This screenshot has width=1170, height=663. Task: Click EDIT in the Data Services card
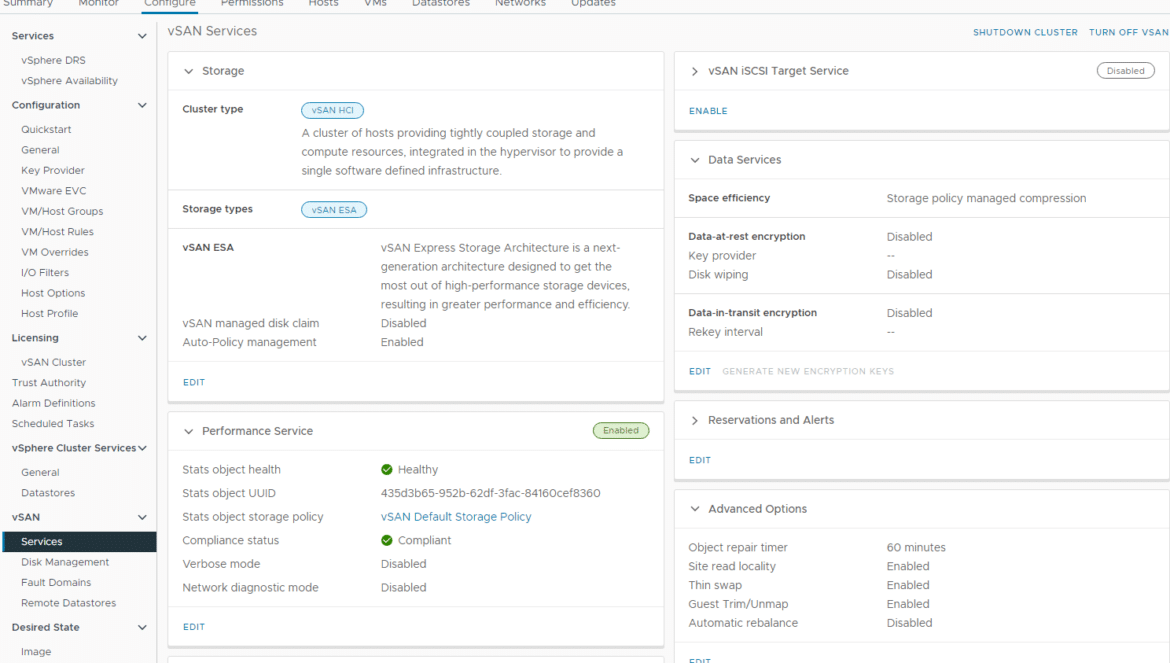tap(700, 371)
